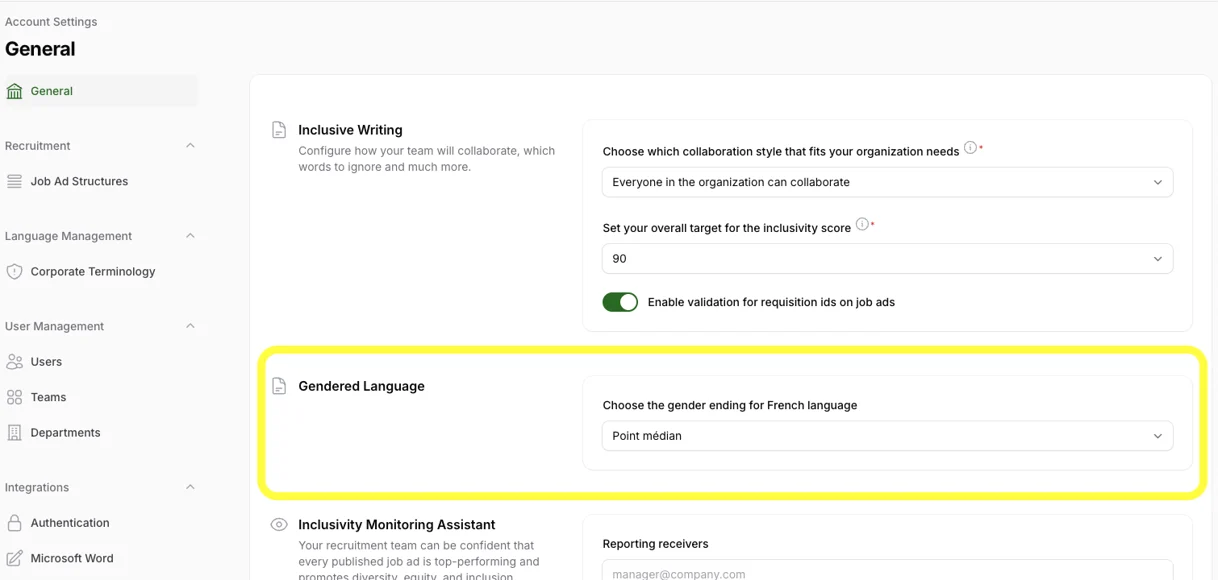
Task: Click the Teams grid icon
Action: (14, 397)
